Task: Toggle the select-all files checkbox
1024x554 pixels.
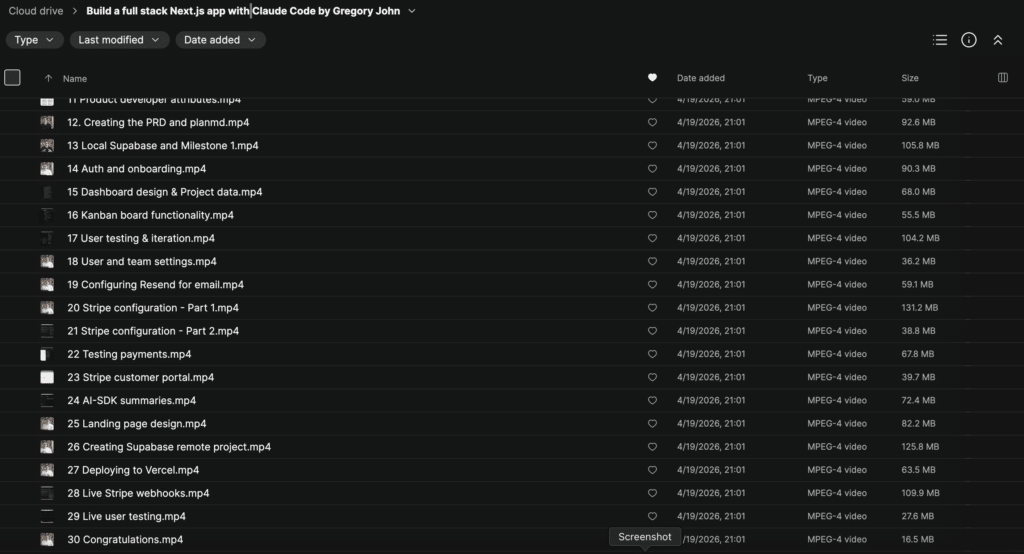Action: (12, 78)
